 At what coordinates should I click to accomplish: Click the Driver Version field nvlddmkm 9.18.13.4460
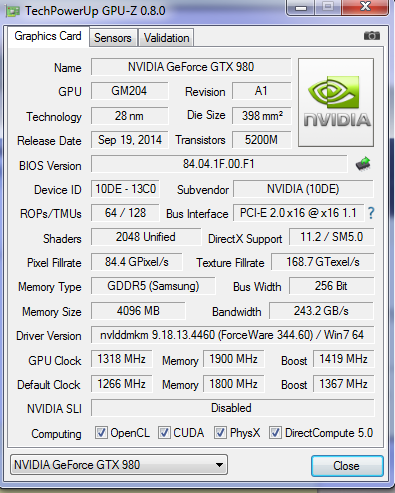click(232, 335)
